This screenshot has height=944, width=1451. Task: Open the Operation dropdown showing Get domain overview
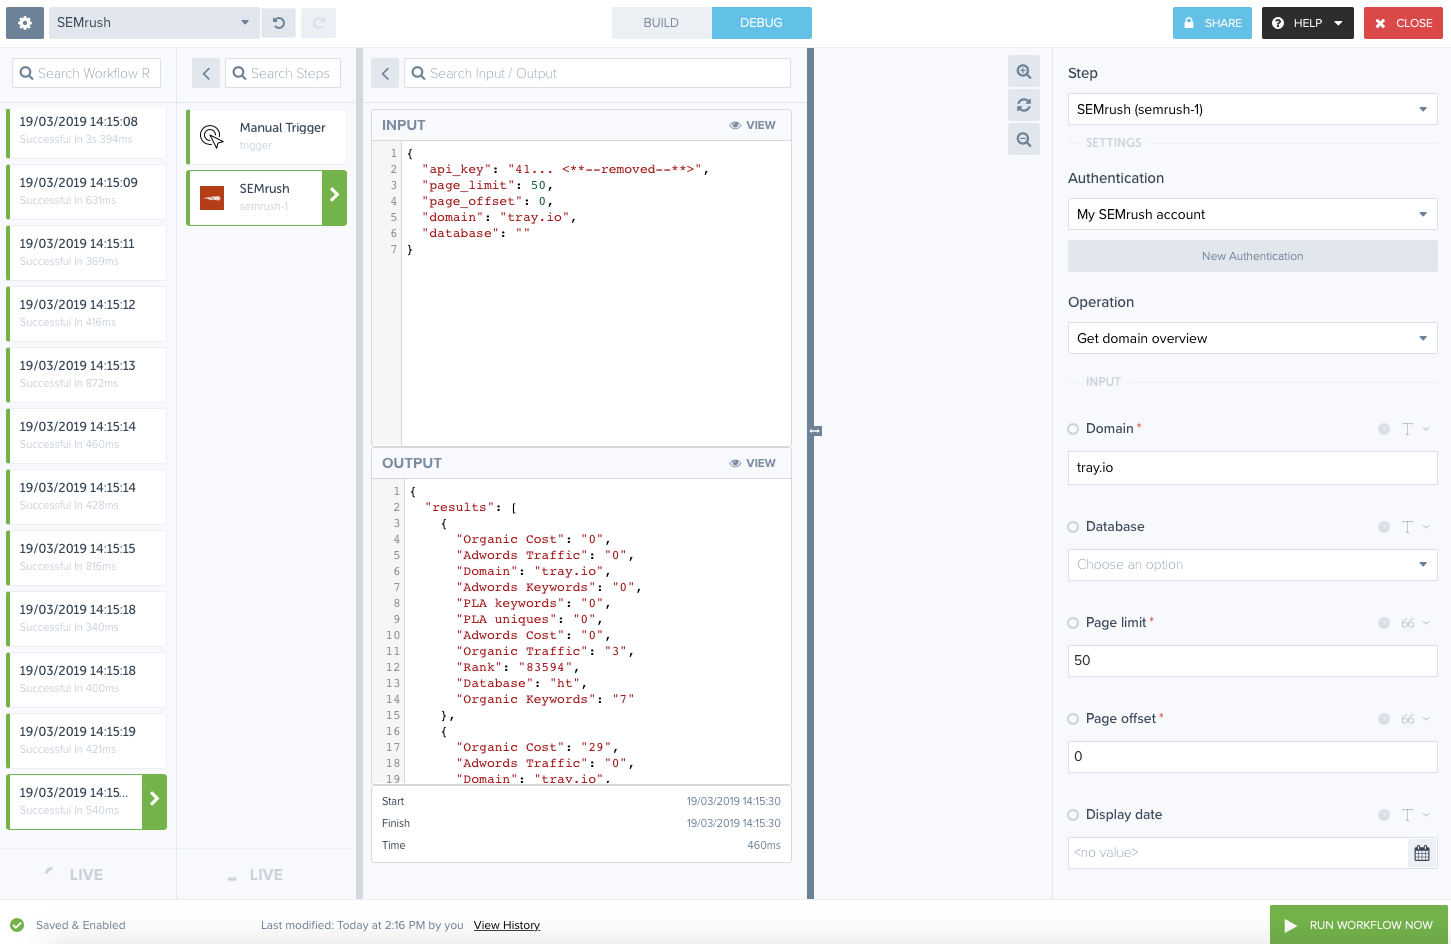click(1252, 338)
